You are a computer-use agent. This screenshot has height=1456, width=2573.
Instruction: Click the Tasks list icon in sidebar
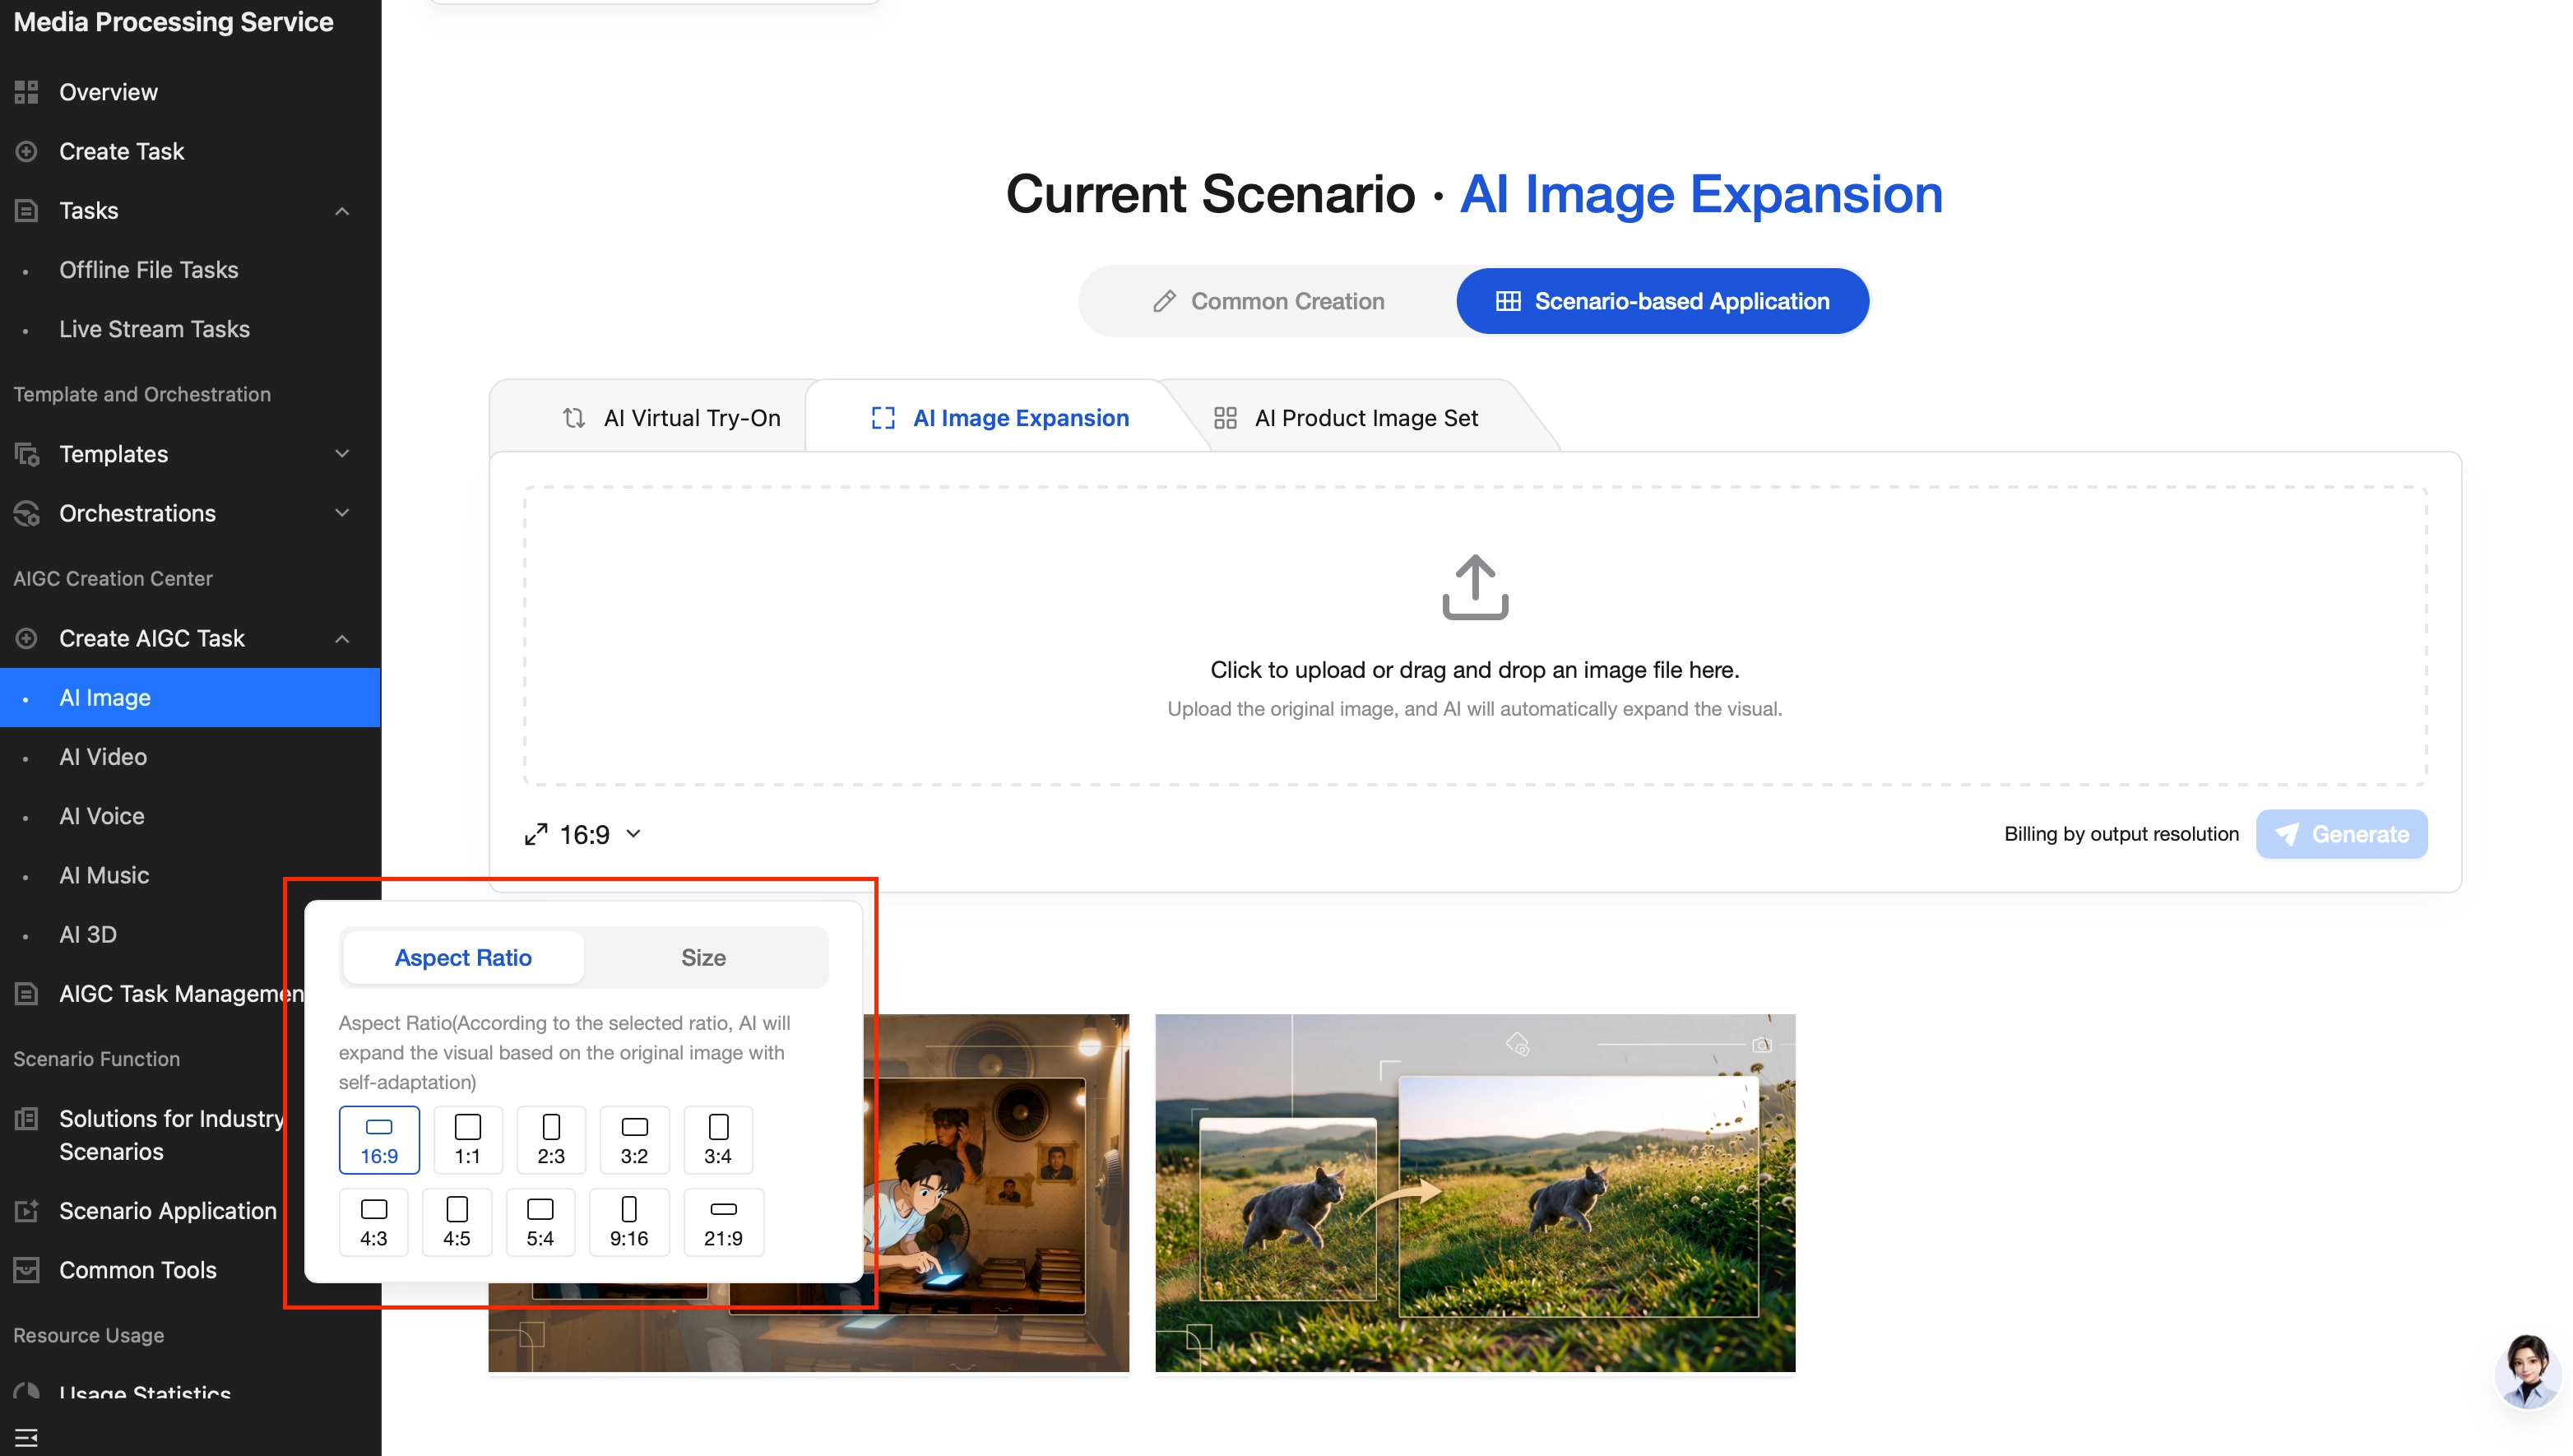26,210
